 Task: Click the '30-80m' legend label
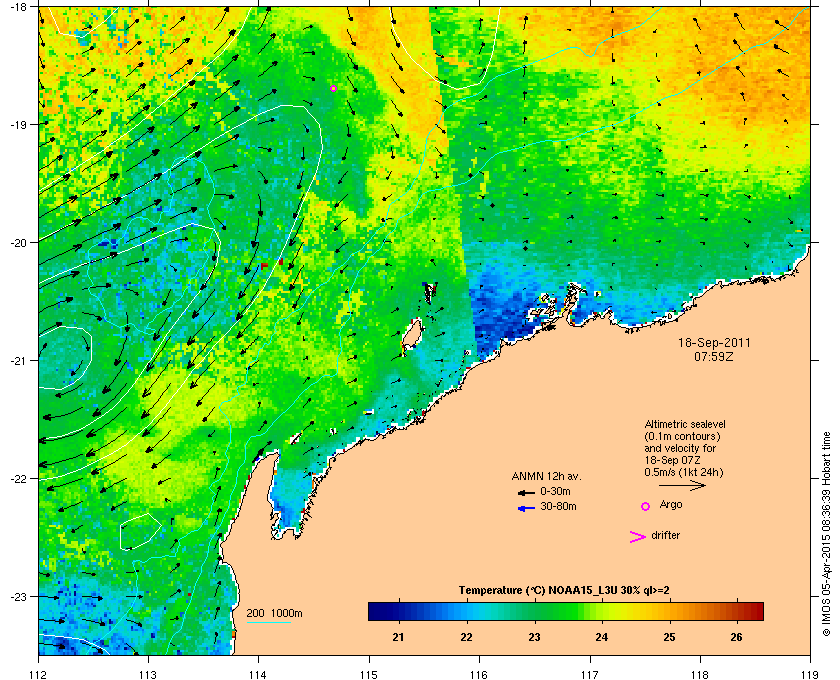pyautogui.click(x=558, y=506)
